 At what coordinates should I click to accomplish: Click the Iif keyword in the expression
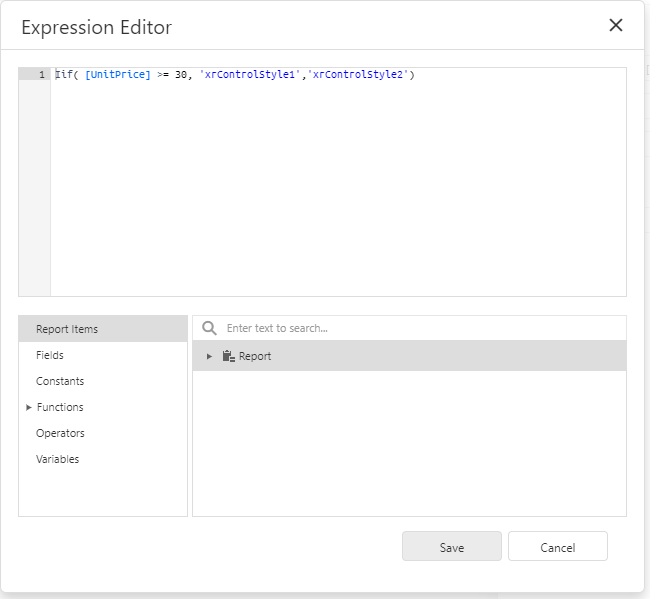point(65,75)
